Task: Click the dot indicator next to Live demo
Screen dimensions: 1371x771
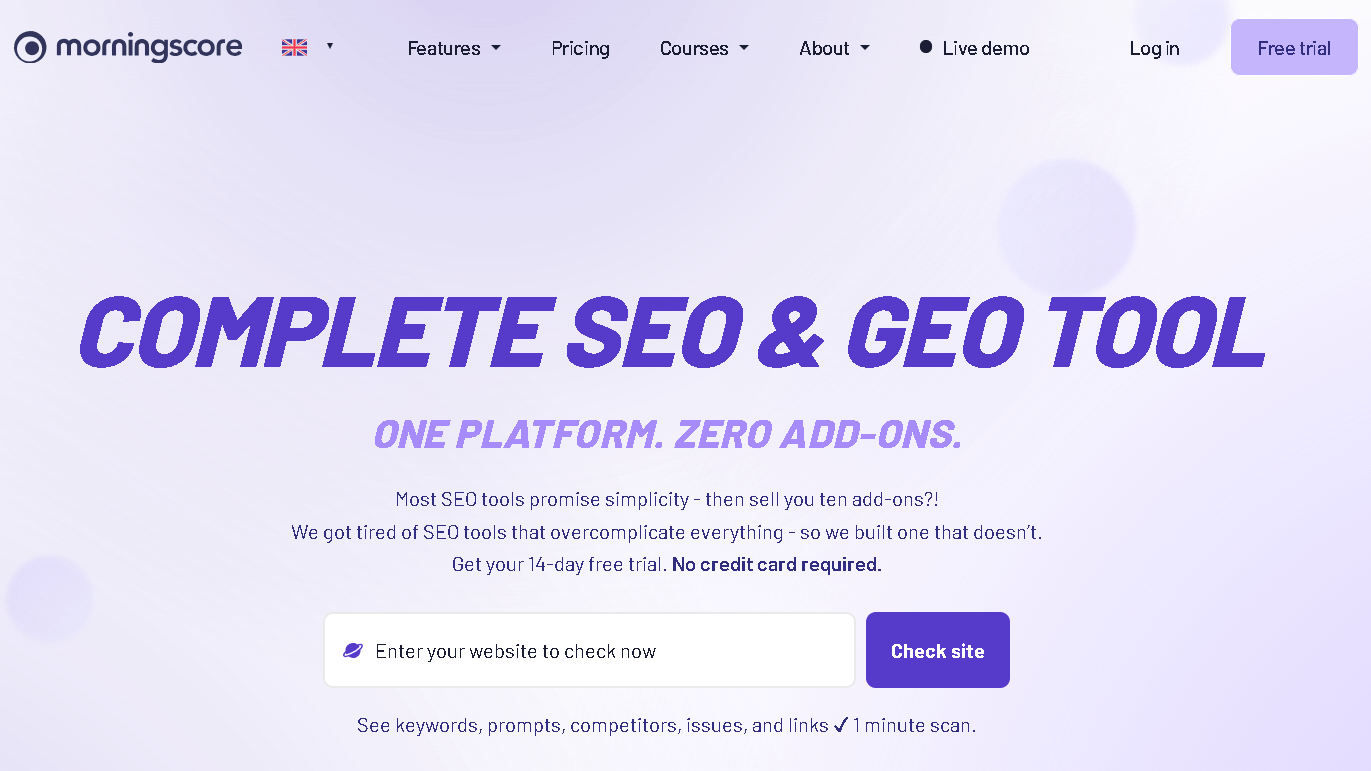Action: tap(926, 47)
